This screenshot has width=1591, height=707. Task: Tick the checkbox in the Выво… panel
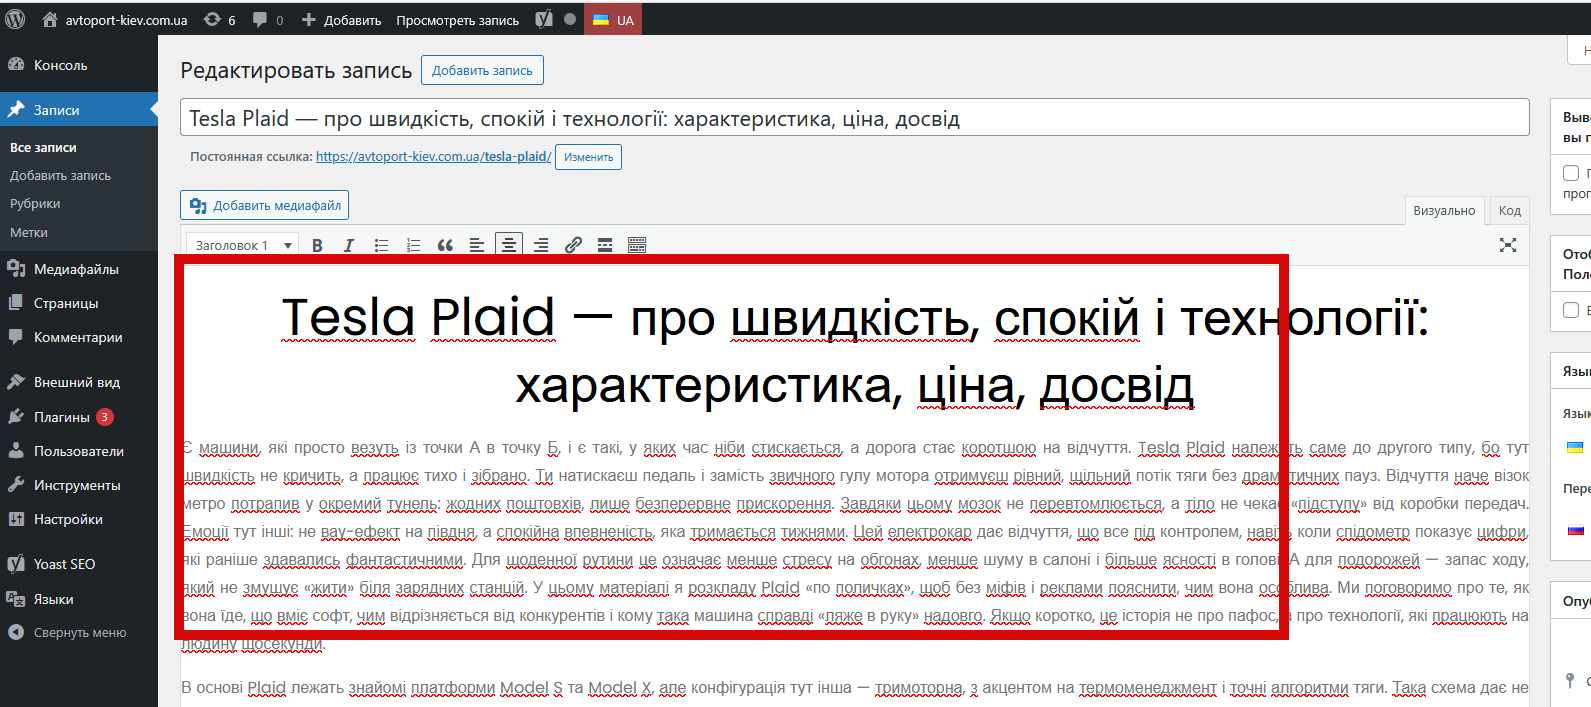click(x=1571, y=173)
